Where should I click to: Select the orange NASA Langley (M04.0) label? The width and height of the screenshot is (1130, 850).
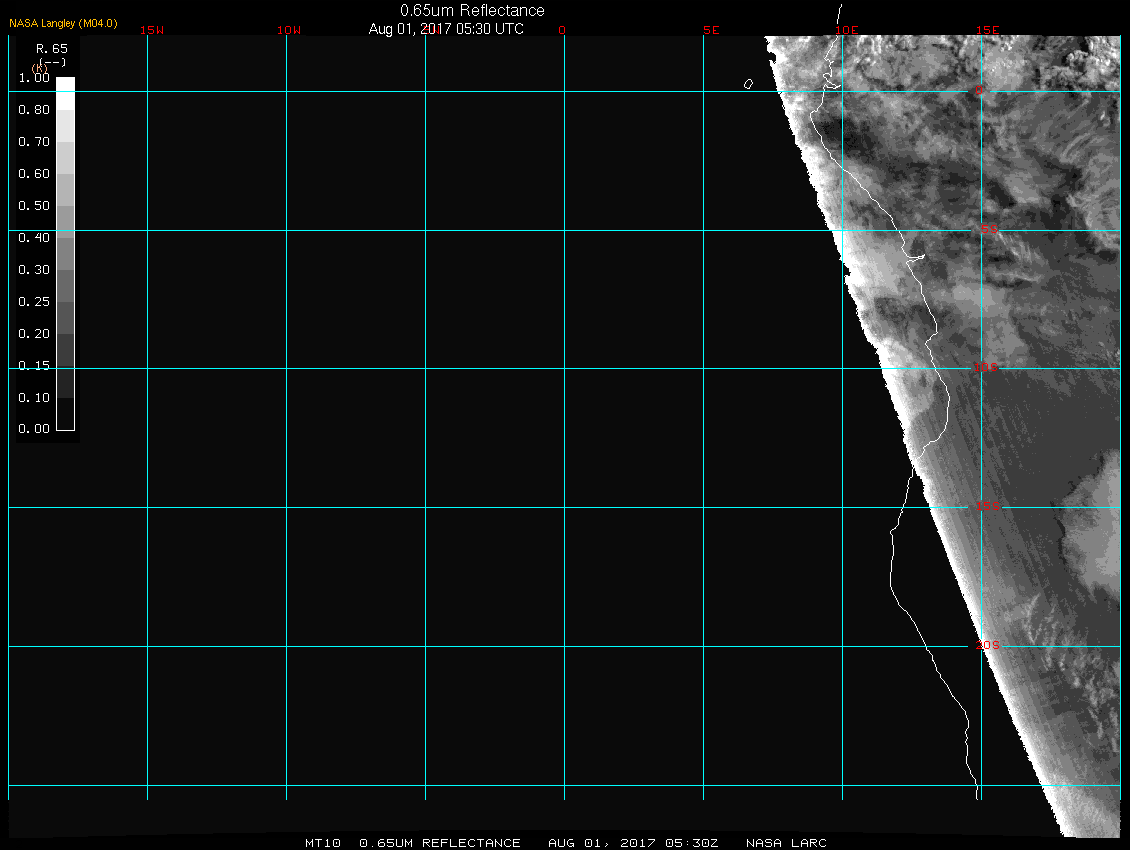point(63,22)
